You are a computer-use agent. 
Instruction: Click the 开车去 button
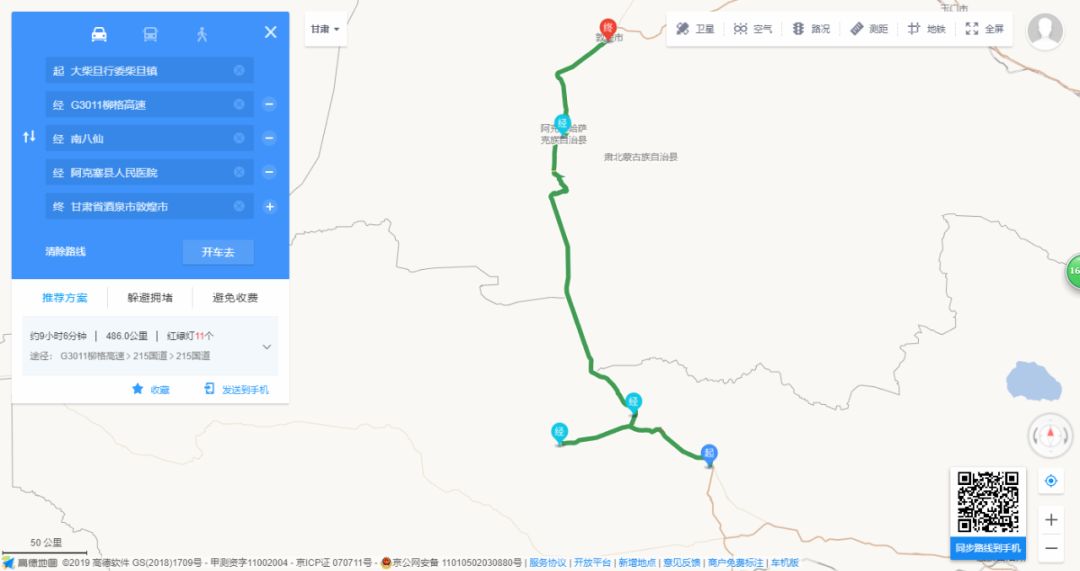[218, 252]
